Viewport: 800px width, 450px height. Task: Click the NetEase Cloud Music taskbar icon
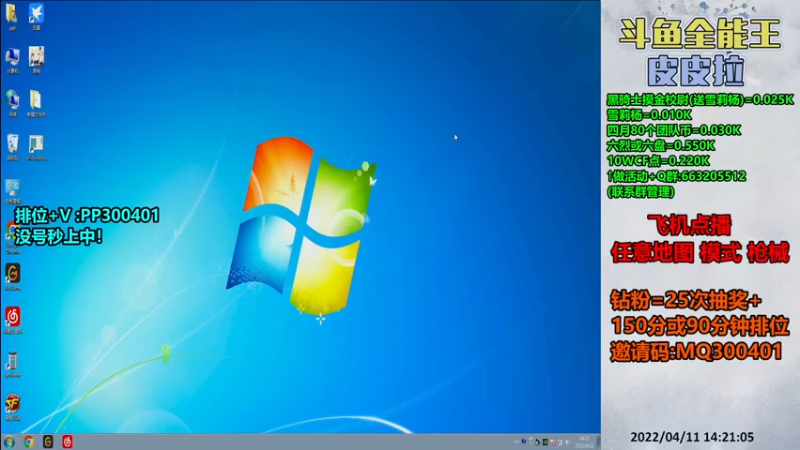coord(67,442)
